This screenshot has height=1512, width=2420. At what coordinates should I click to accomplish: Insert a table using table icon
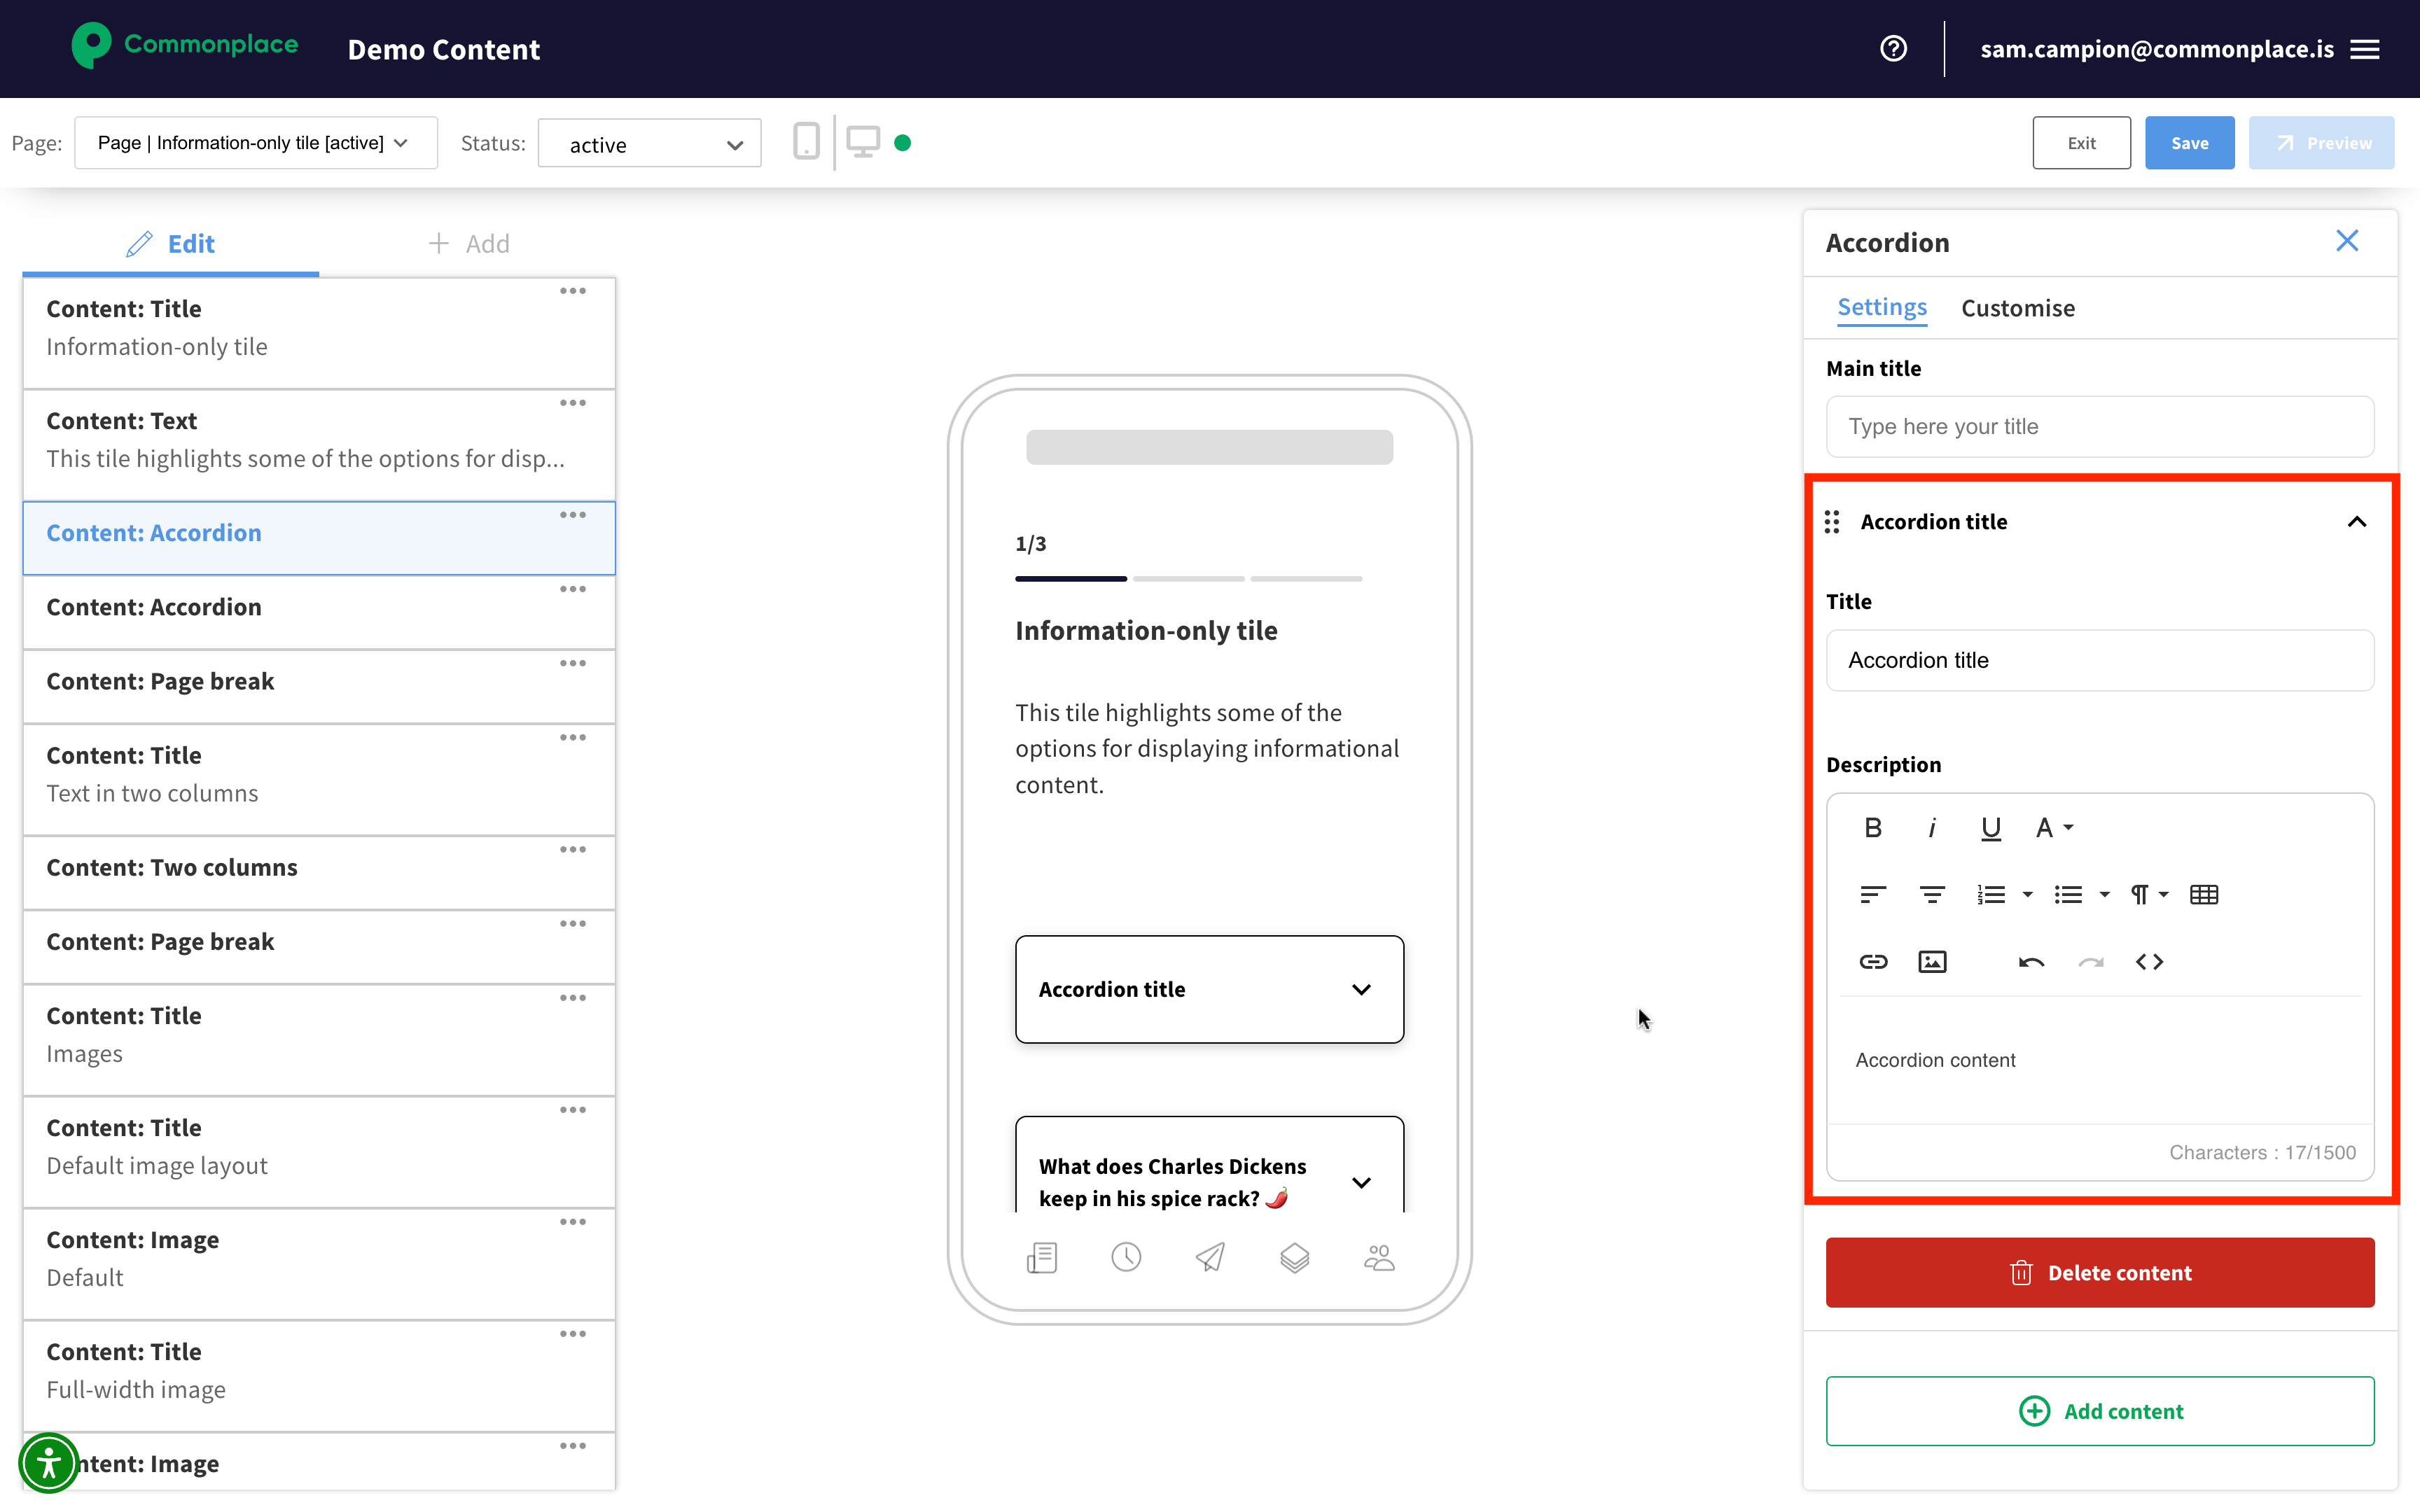pos(2204,895)
